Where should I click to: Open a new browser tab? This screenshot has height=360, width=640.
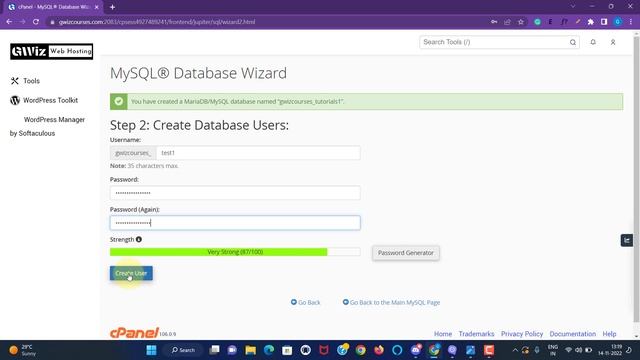[112, 7]
